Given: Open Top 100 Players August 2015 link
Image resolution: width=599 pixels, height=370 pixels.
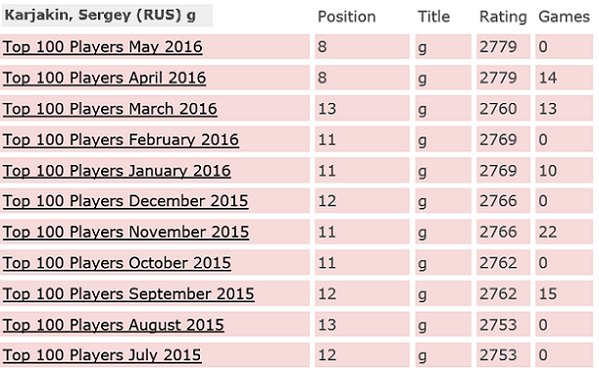Looking at the screenshot, I should (x=113, y=325).
